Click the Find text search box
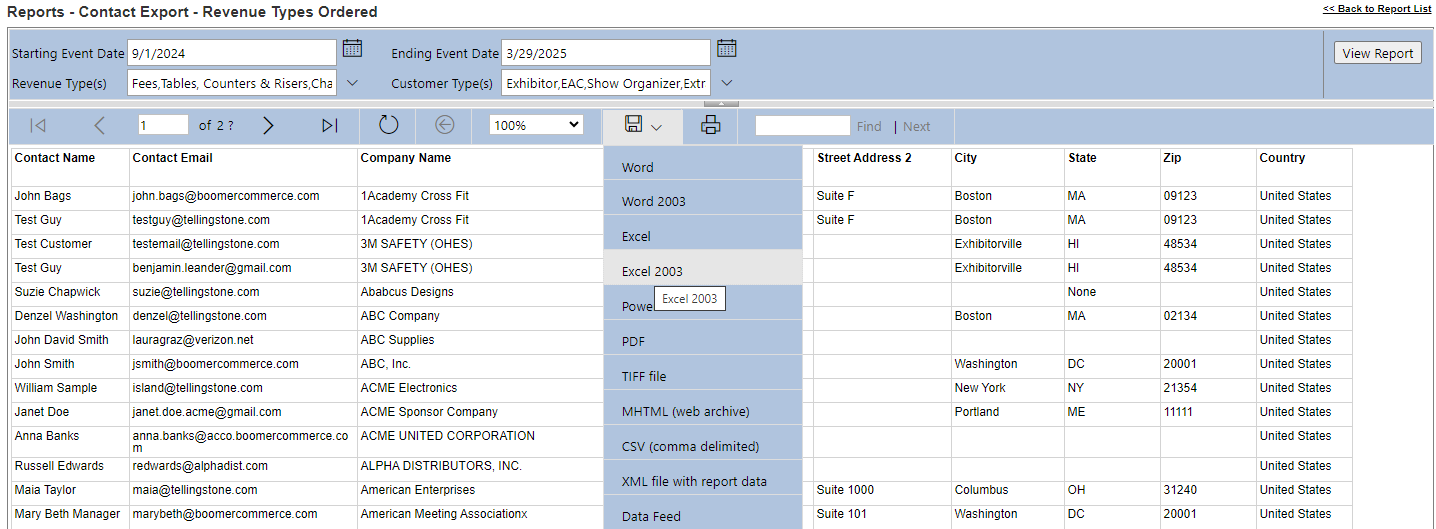 click(x=802, y=126)
